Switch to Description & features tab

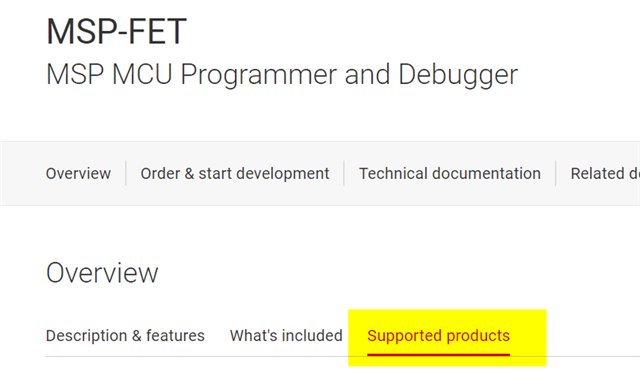[x=125, y=335]
